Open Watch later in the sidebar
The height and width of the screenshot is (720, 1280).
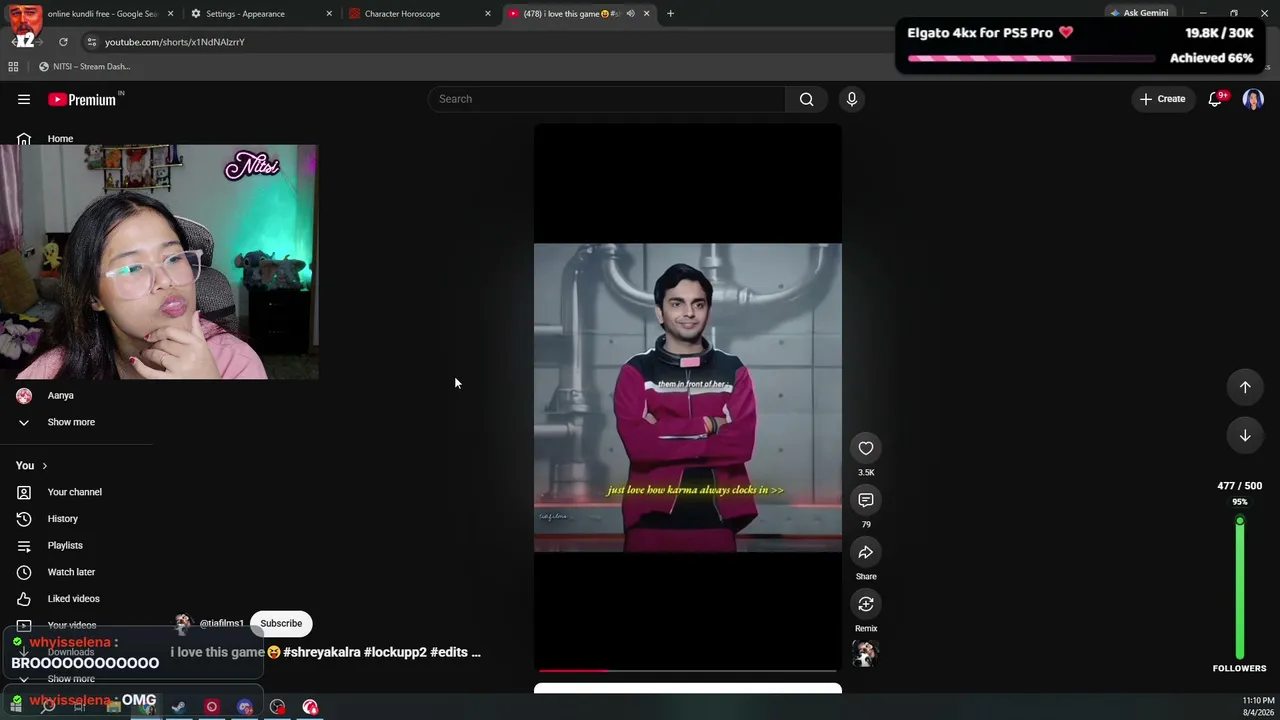(x=71, y=572)
